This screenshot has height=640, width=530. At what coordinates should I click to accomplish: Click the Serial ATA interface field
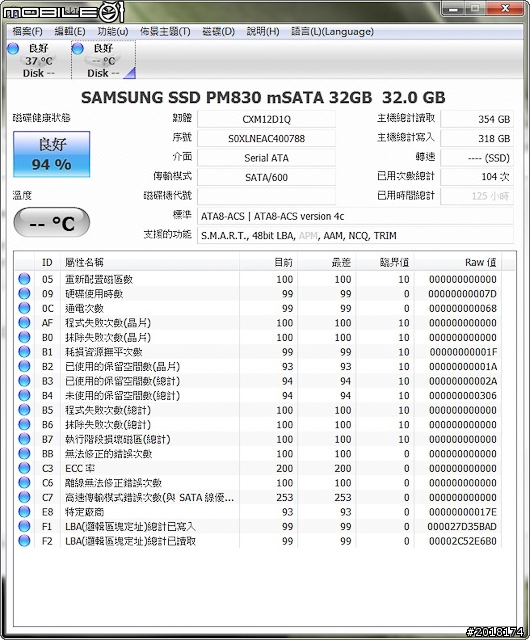pos(266,158)
